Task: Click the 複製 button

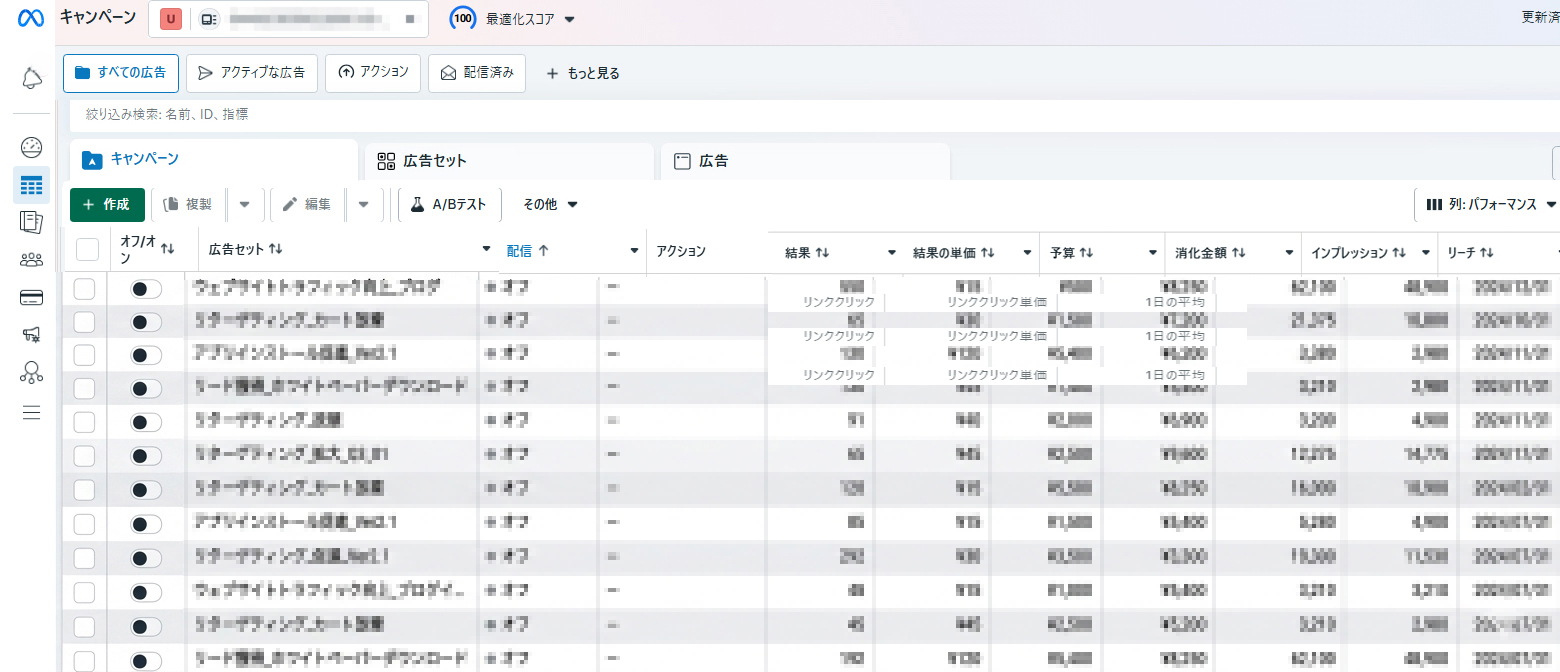Action: click(x=189, y=204)
